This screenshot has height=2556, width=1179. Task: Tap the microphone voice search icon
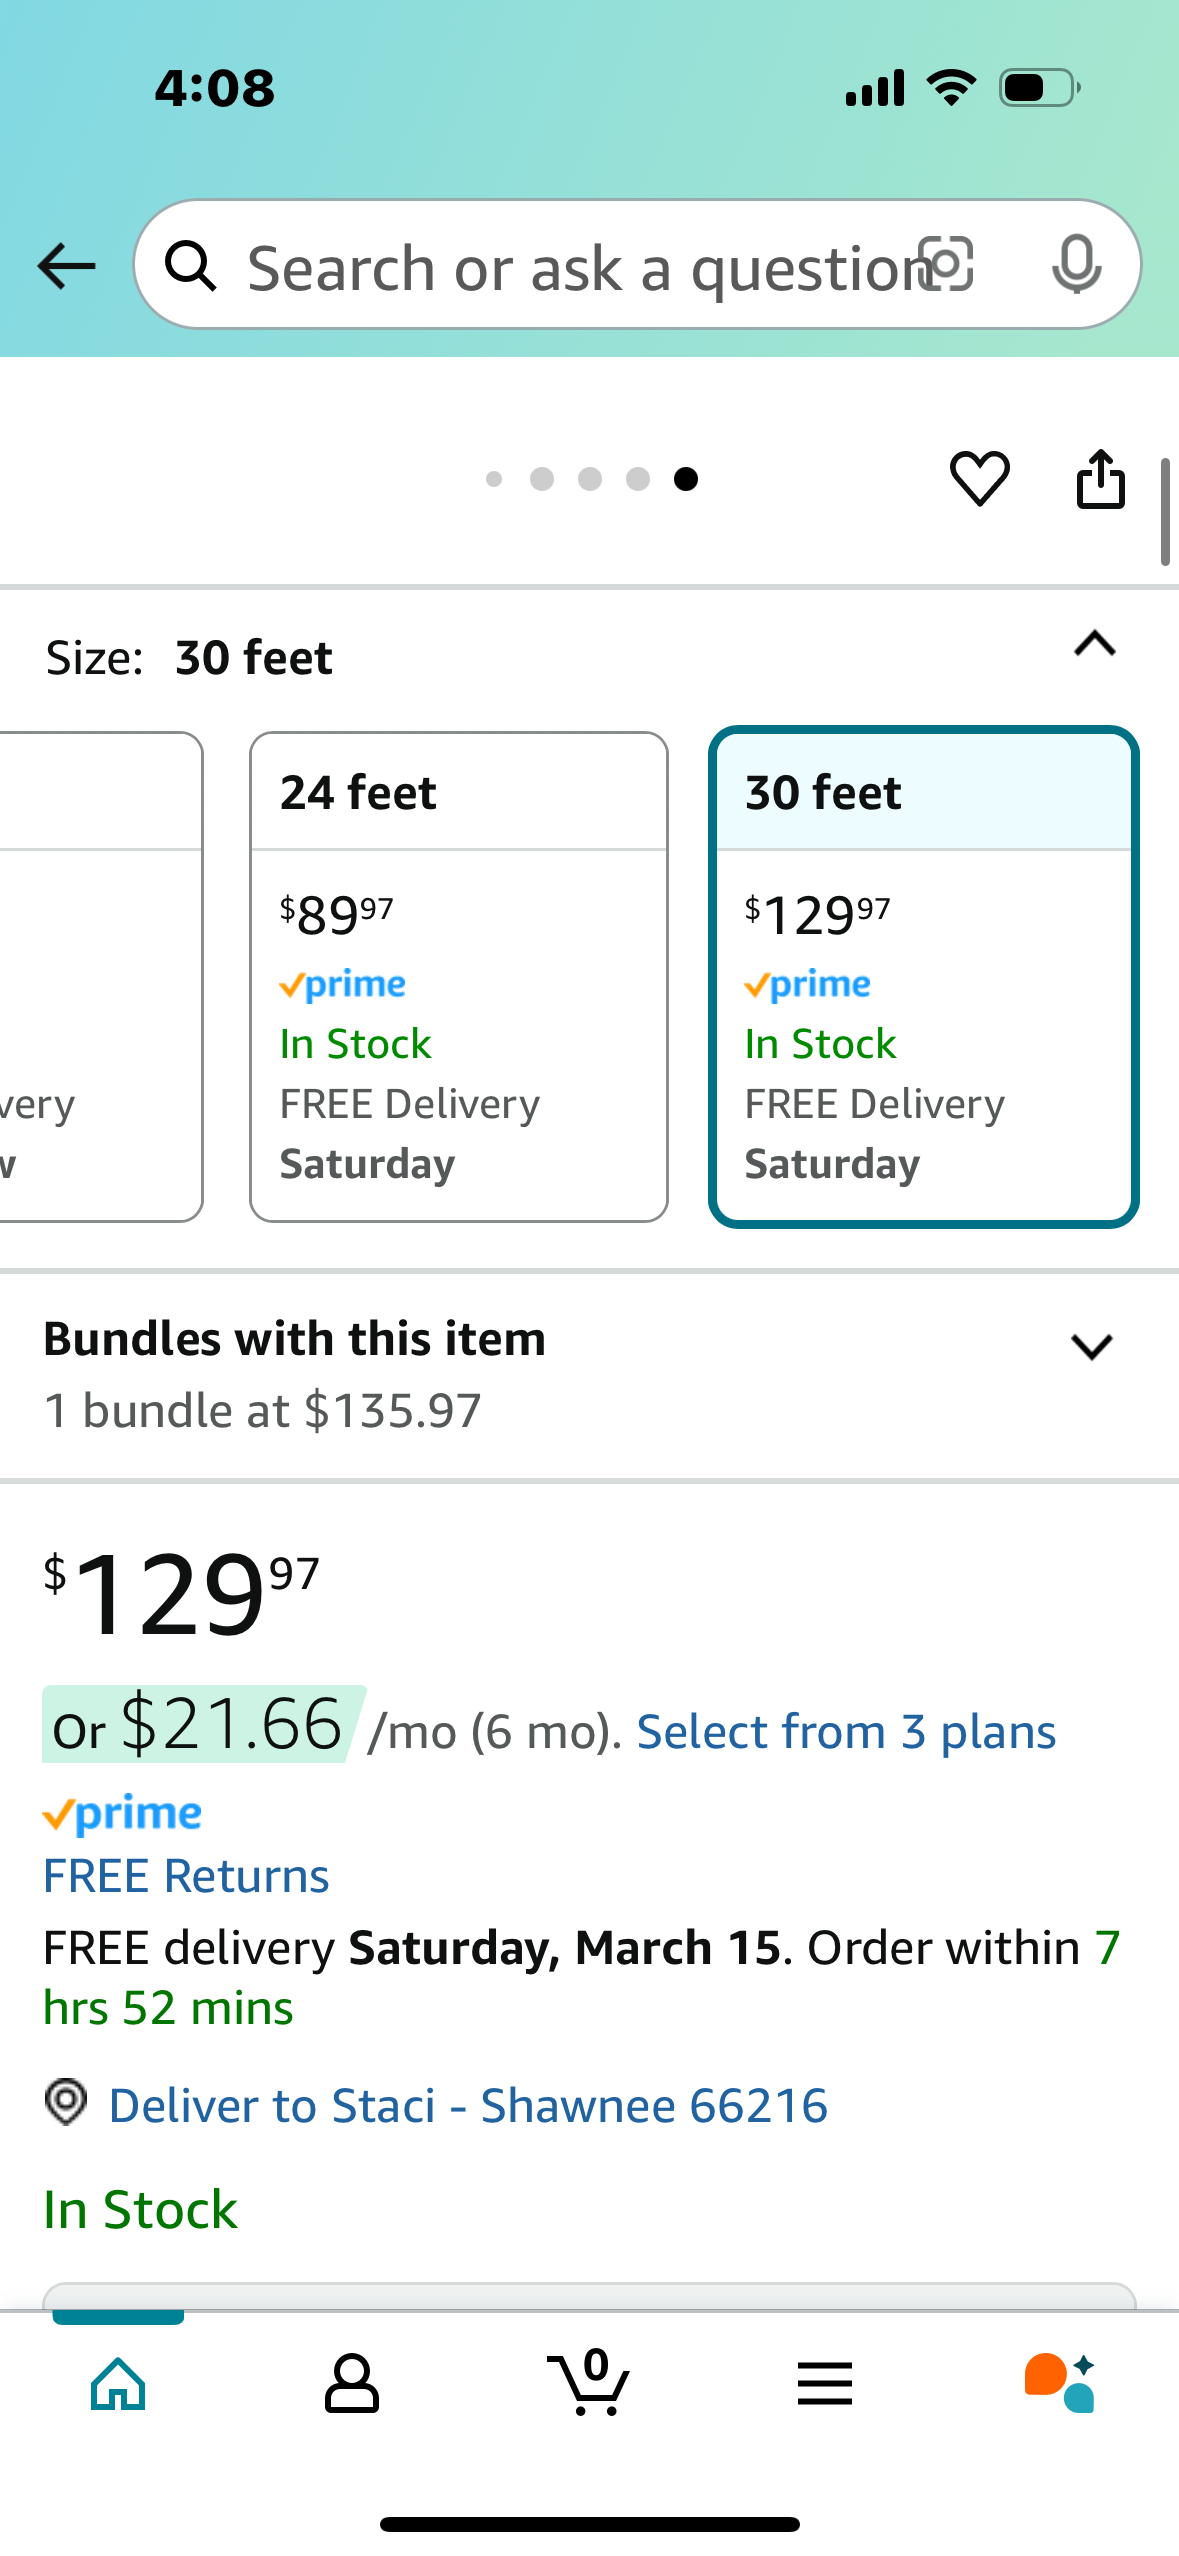tap(1076, 265)
